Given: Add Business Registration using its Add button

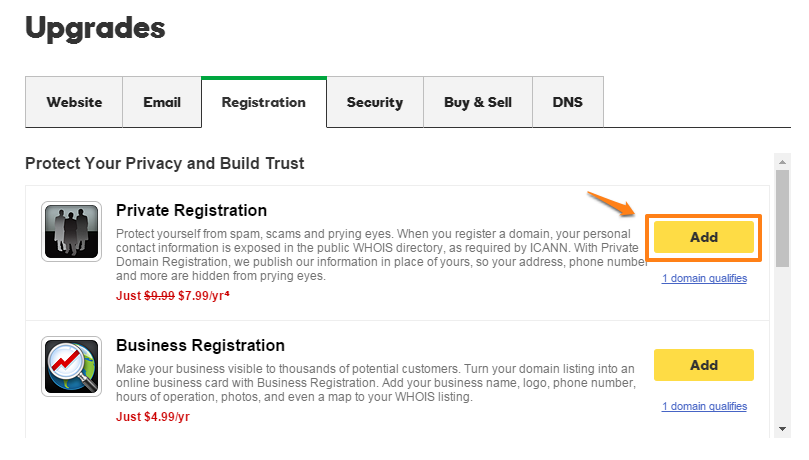Looking at the screenshot, I should point(704,365).
